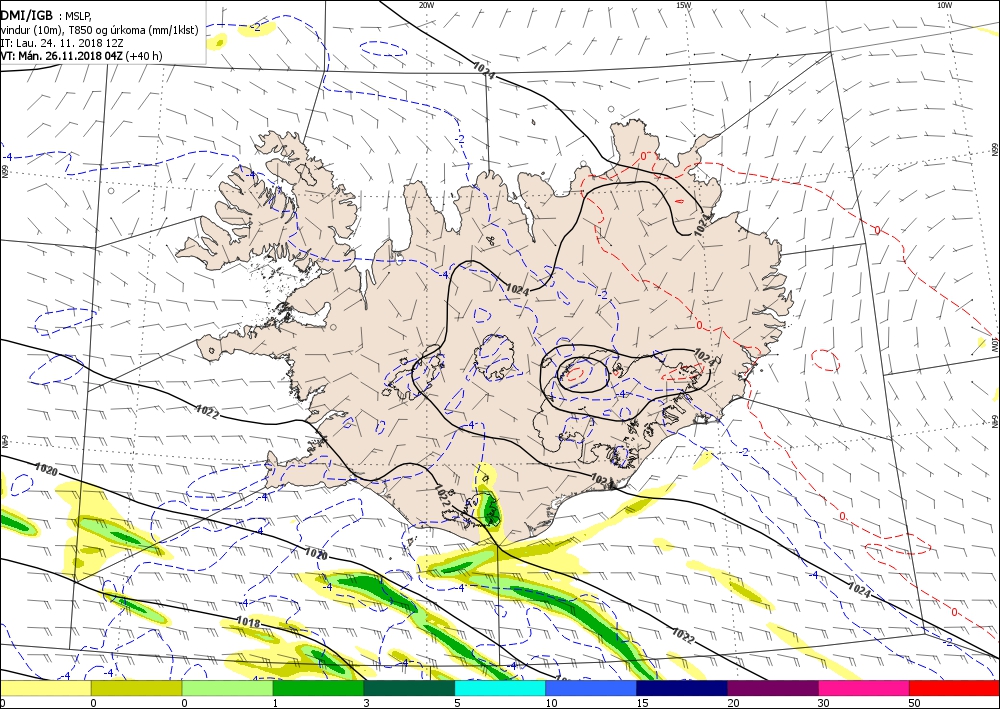Pick the cyan legend swatch
The image size is (1000, 709).
point(500,688)
